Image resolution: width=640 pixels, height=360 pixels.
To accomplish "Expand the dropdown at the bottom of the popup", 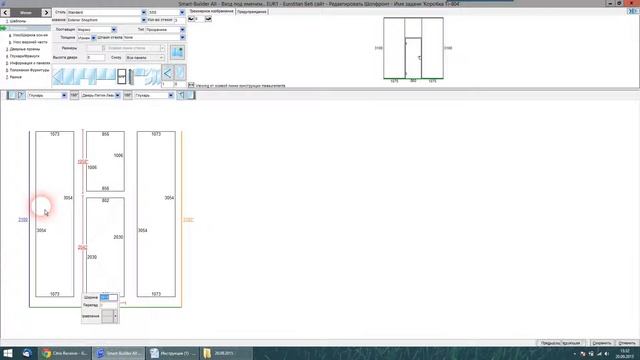I will [116, 316].
